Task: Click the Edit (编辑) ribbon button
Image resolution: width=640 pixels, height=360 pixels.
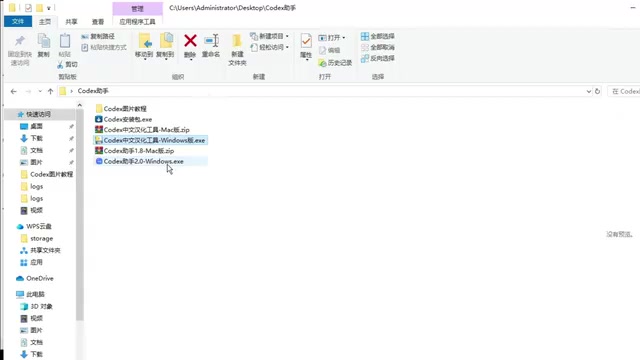Action: coord(329,50)
